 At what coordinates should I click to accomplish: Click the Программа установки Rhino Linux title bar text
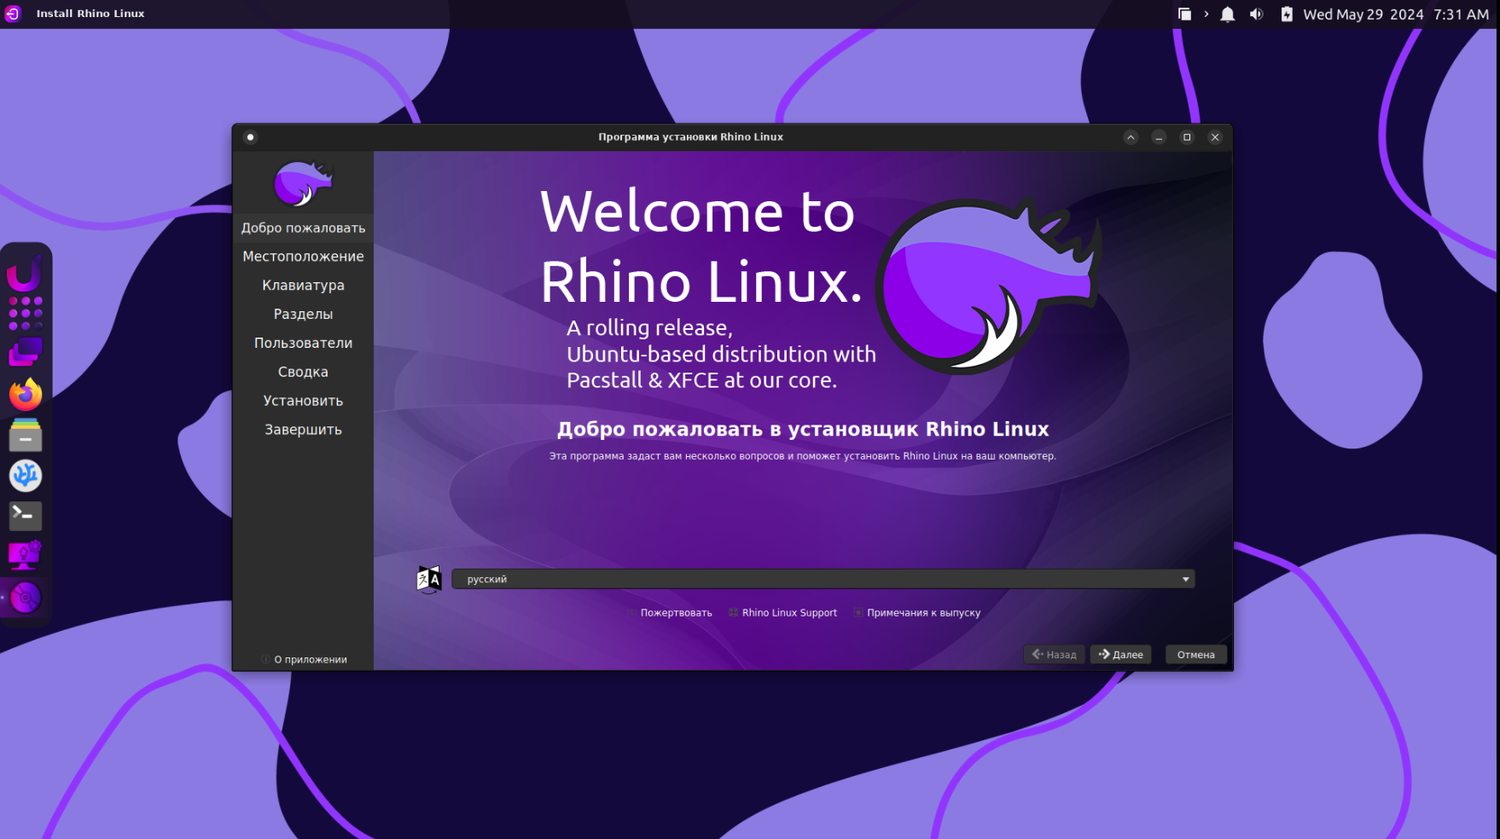tap(691, 137)
